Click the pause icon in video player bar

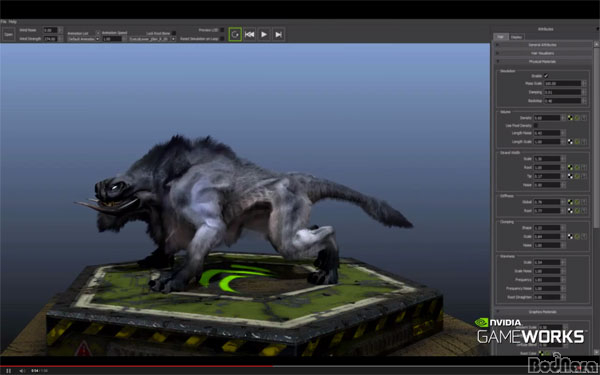click(x=8, y=370)
